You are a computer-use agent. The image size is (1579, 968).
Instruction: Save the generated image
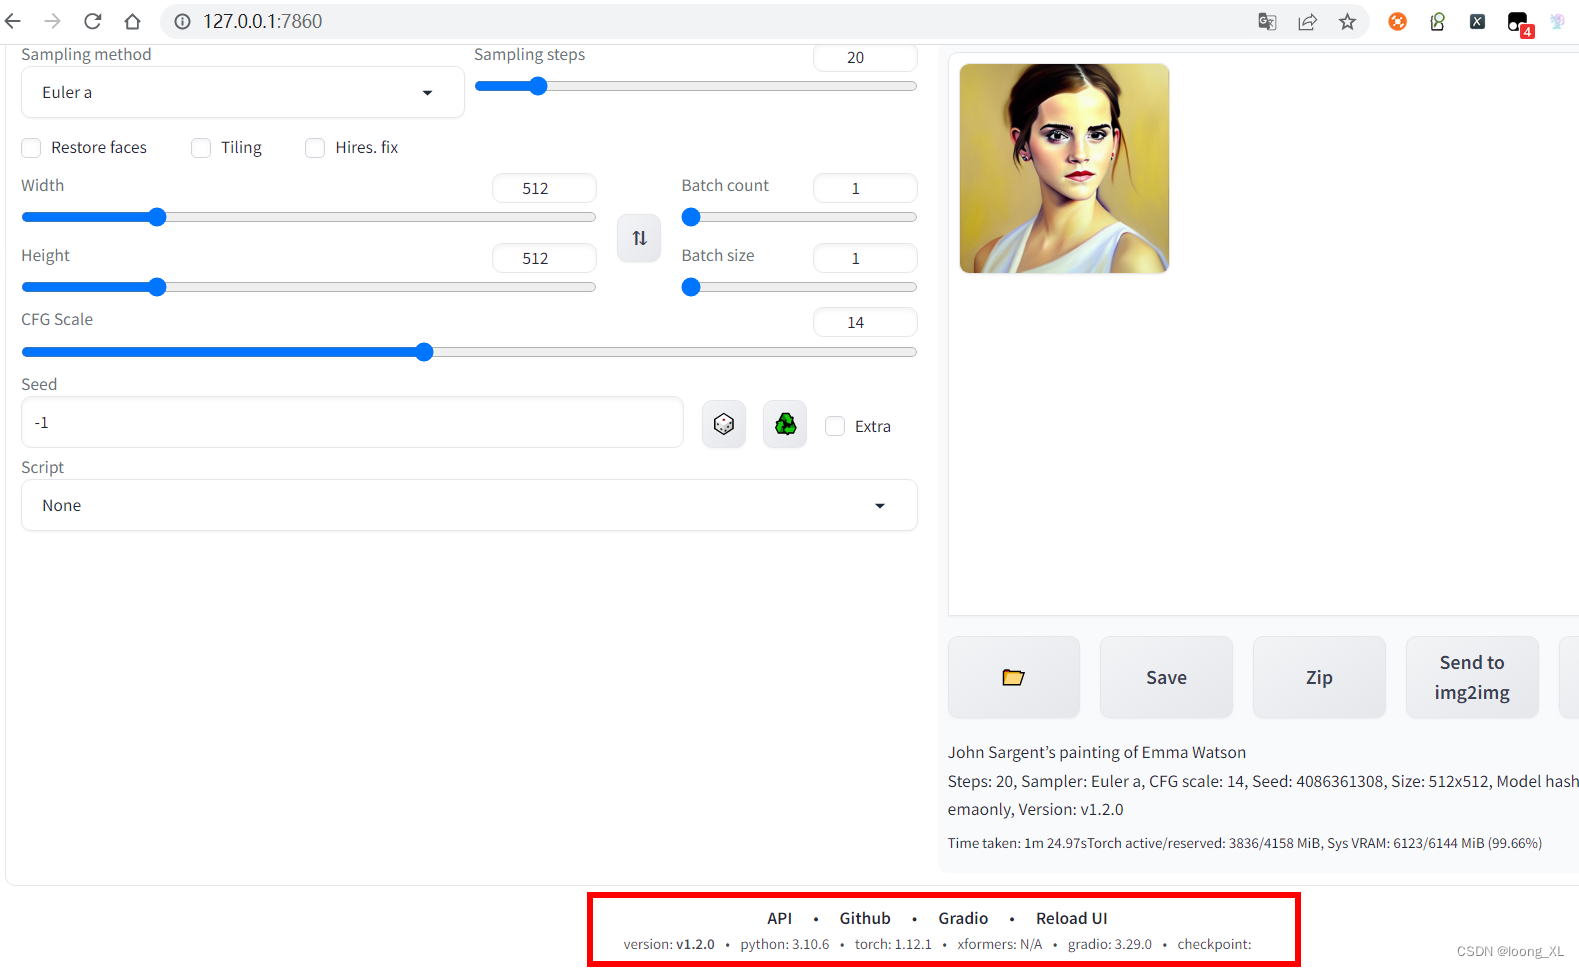(1166, 677)
